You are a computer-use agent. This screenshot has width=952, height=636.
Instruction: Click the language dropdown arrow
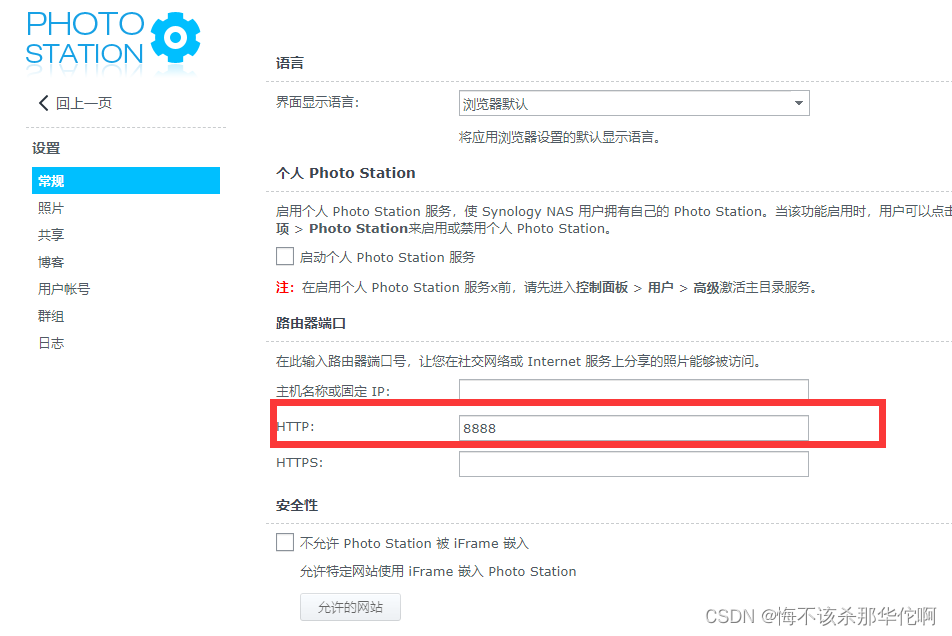pos(799,103)
